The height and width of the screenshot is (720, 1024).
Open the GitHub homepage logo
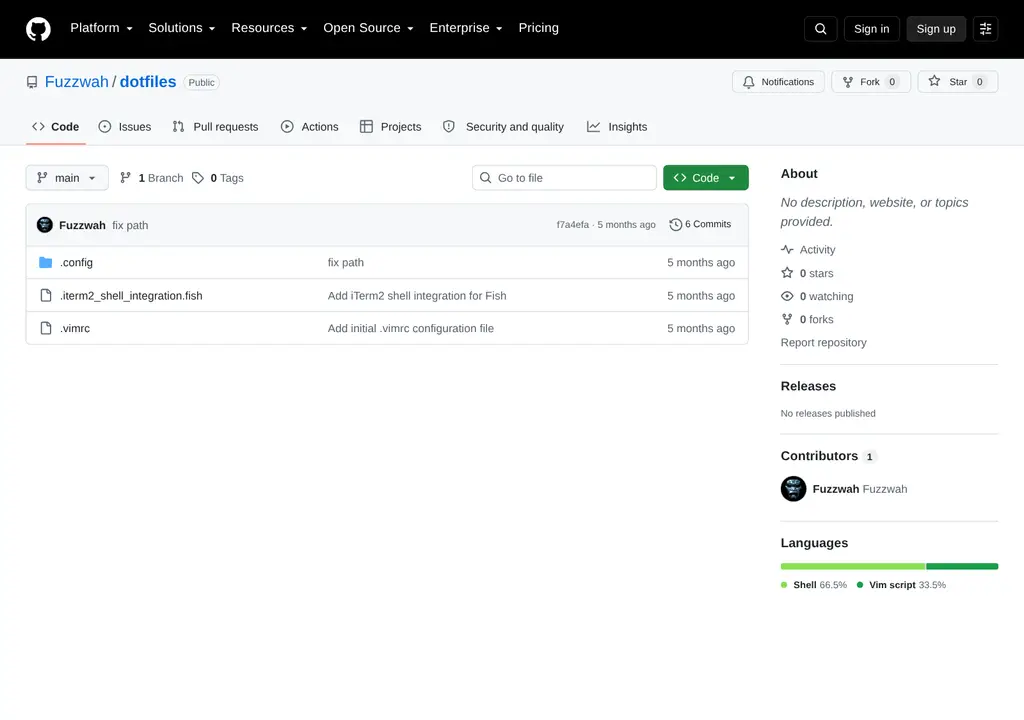pos(38,29)
